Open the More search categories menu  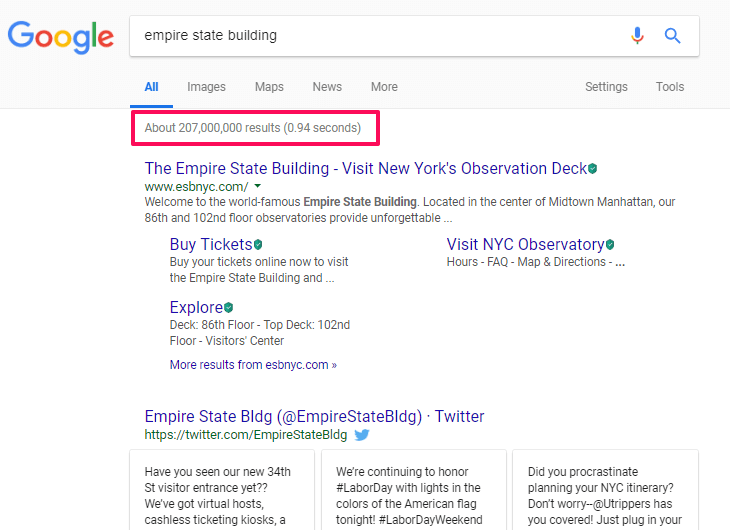point(384,87)
